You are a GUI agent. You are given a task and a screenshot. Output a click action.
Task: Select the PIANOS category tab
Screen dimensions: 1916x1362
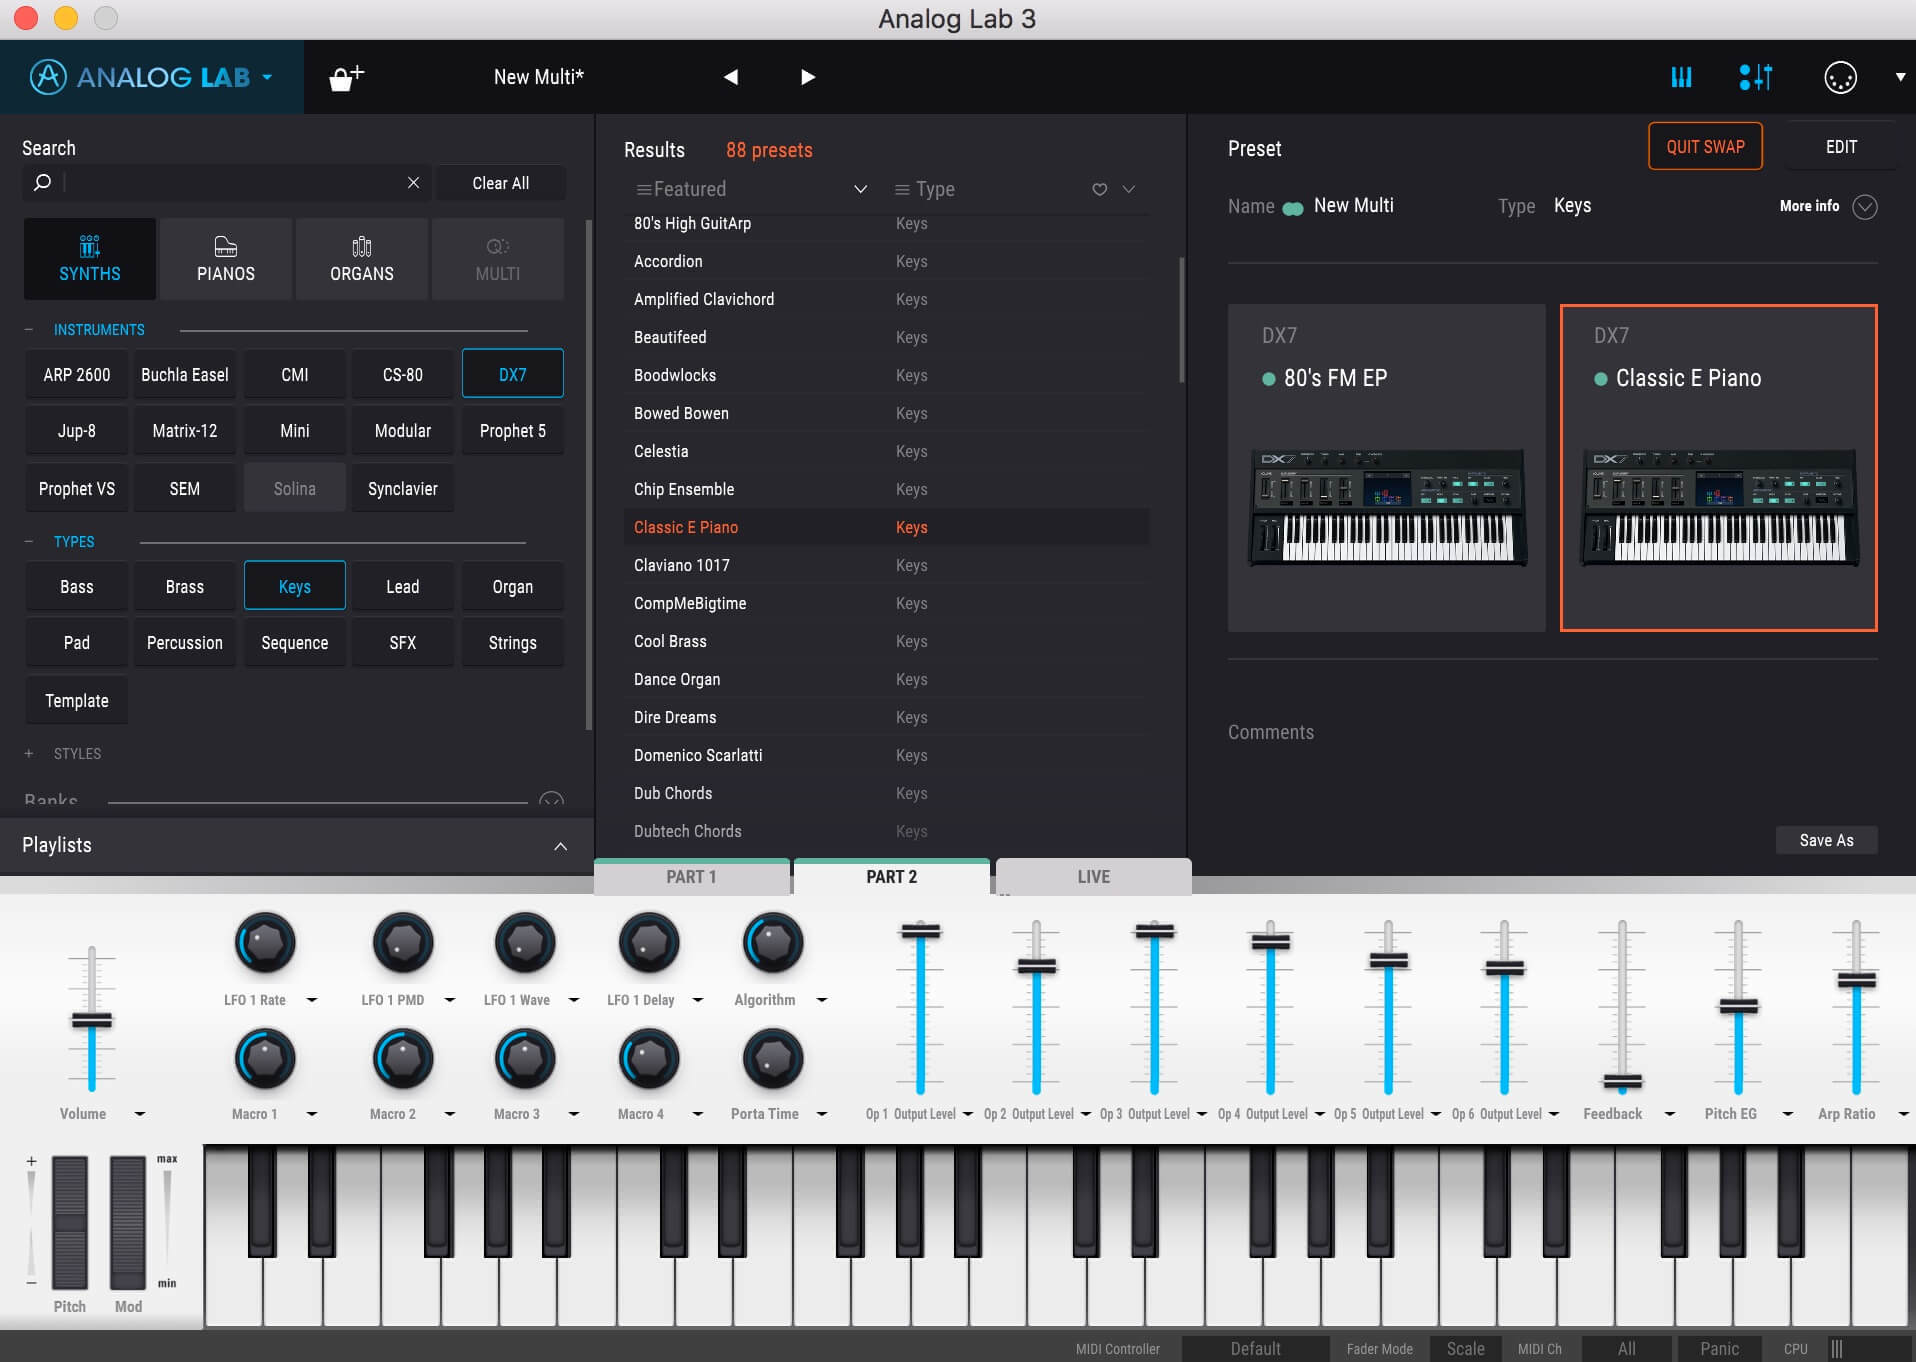tap(226, 259)
